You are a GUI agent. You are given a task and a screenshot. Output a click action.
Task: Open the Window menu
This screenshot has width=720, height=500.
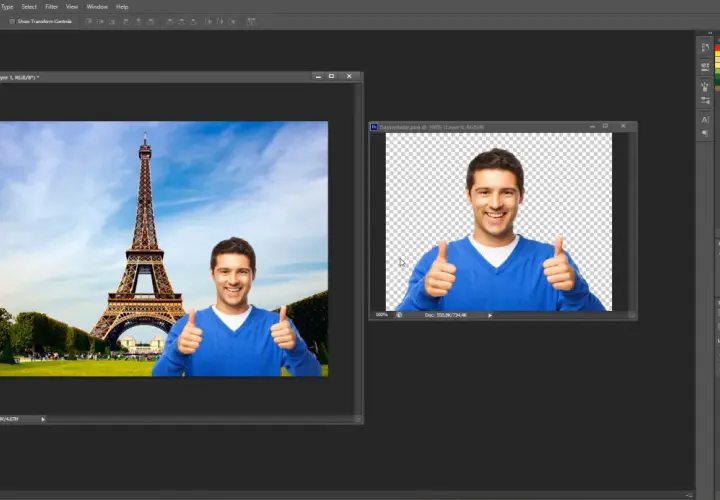(x=97, y=7)
